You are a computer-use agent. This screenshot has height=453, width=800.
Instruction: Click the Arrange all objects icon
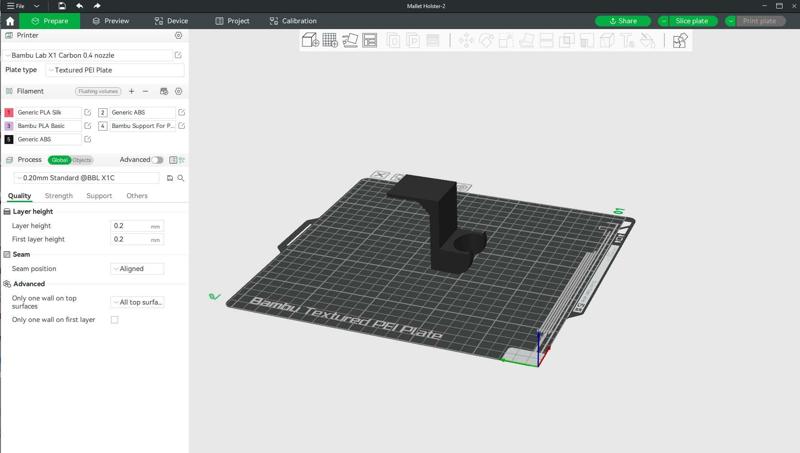[x=370, y=41]
